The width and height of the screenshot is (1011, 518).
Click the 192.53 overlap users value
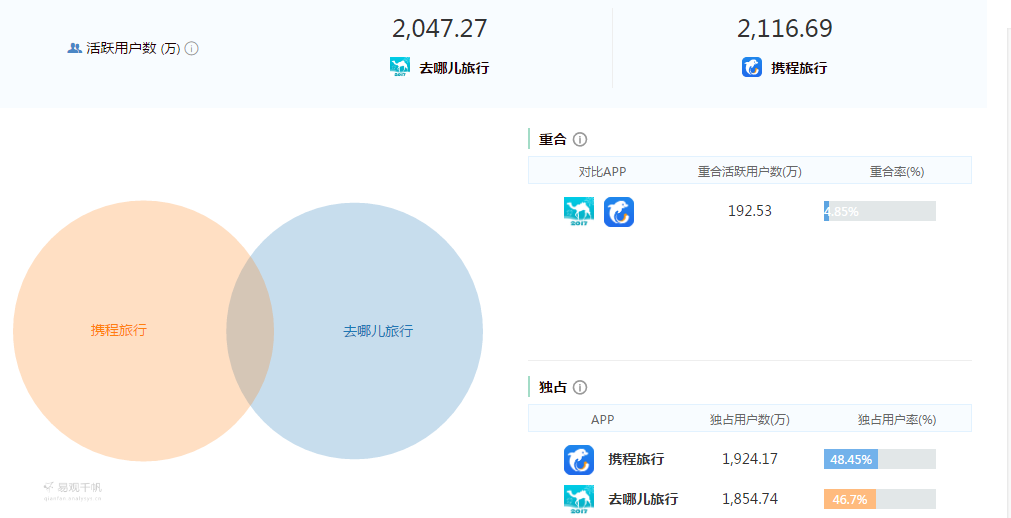(750, 211)
